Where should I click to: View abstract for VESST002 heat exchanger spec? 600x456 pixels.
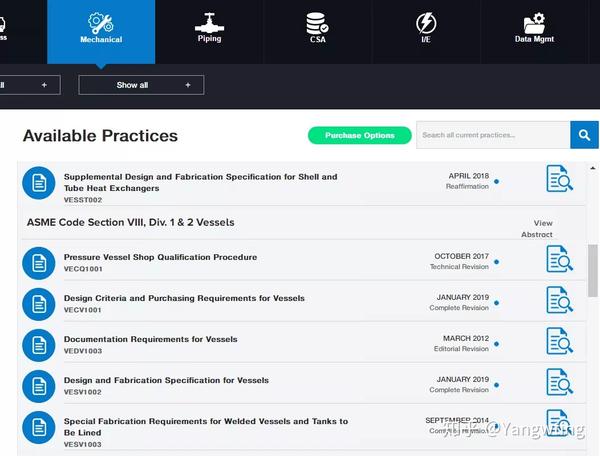[x=559, y=179]
